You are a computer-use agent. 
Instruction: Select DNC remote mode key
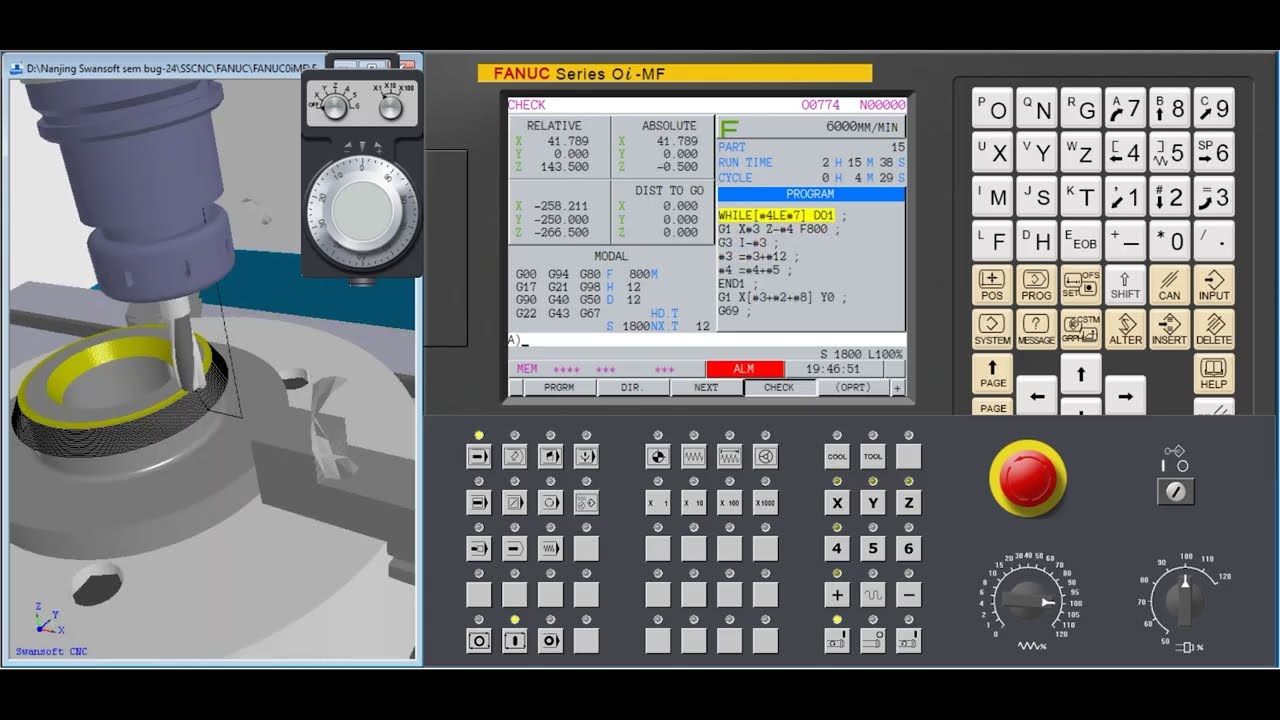(587, 457)
